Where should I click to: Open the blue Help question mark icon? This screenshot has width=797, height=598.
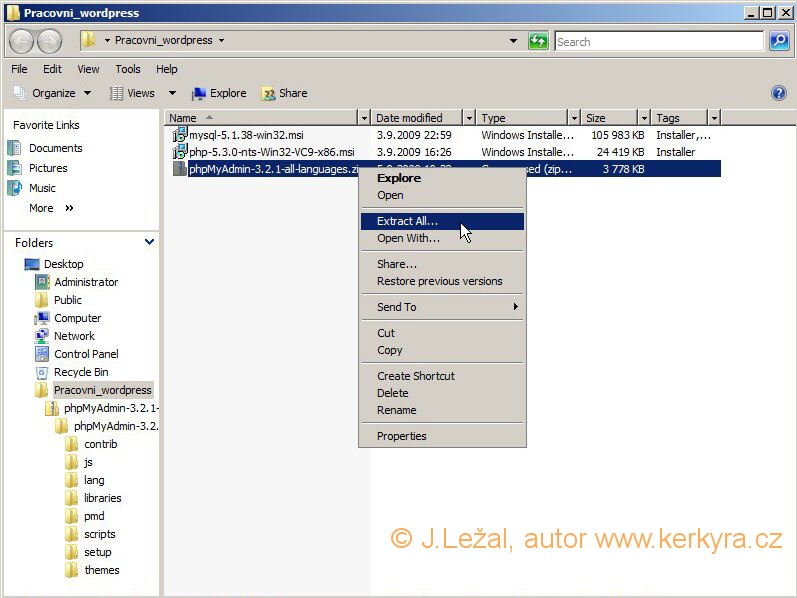[x=779, y=93]
